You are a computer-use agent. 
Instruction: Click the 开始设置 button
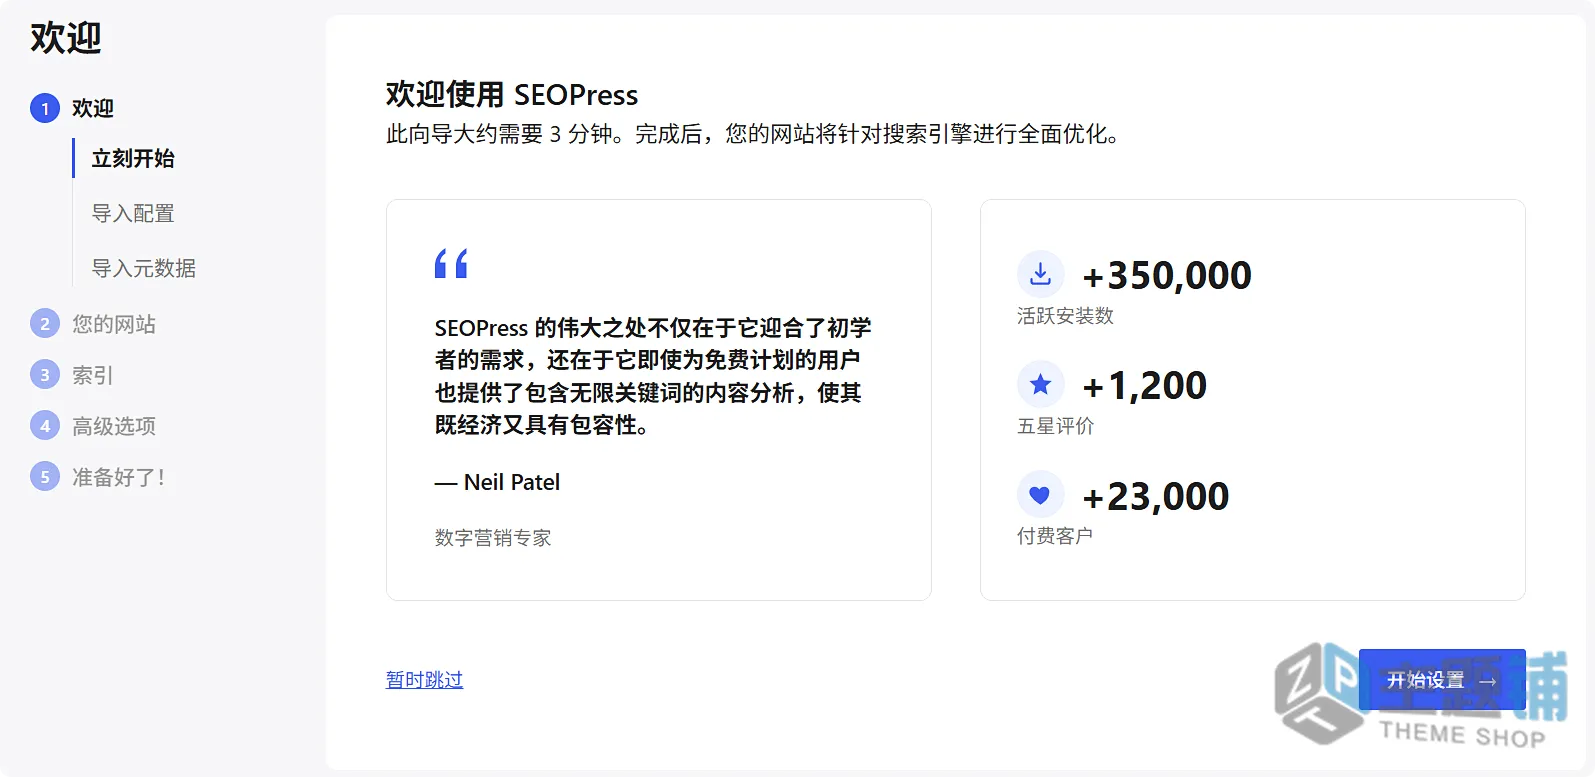click(x=1442, y=680)
